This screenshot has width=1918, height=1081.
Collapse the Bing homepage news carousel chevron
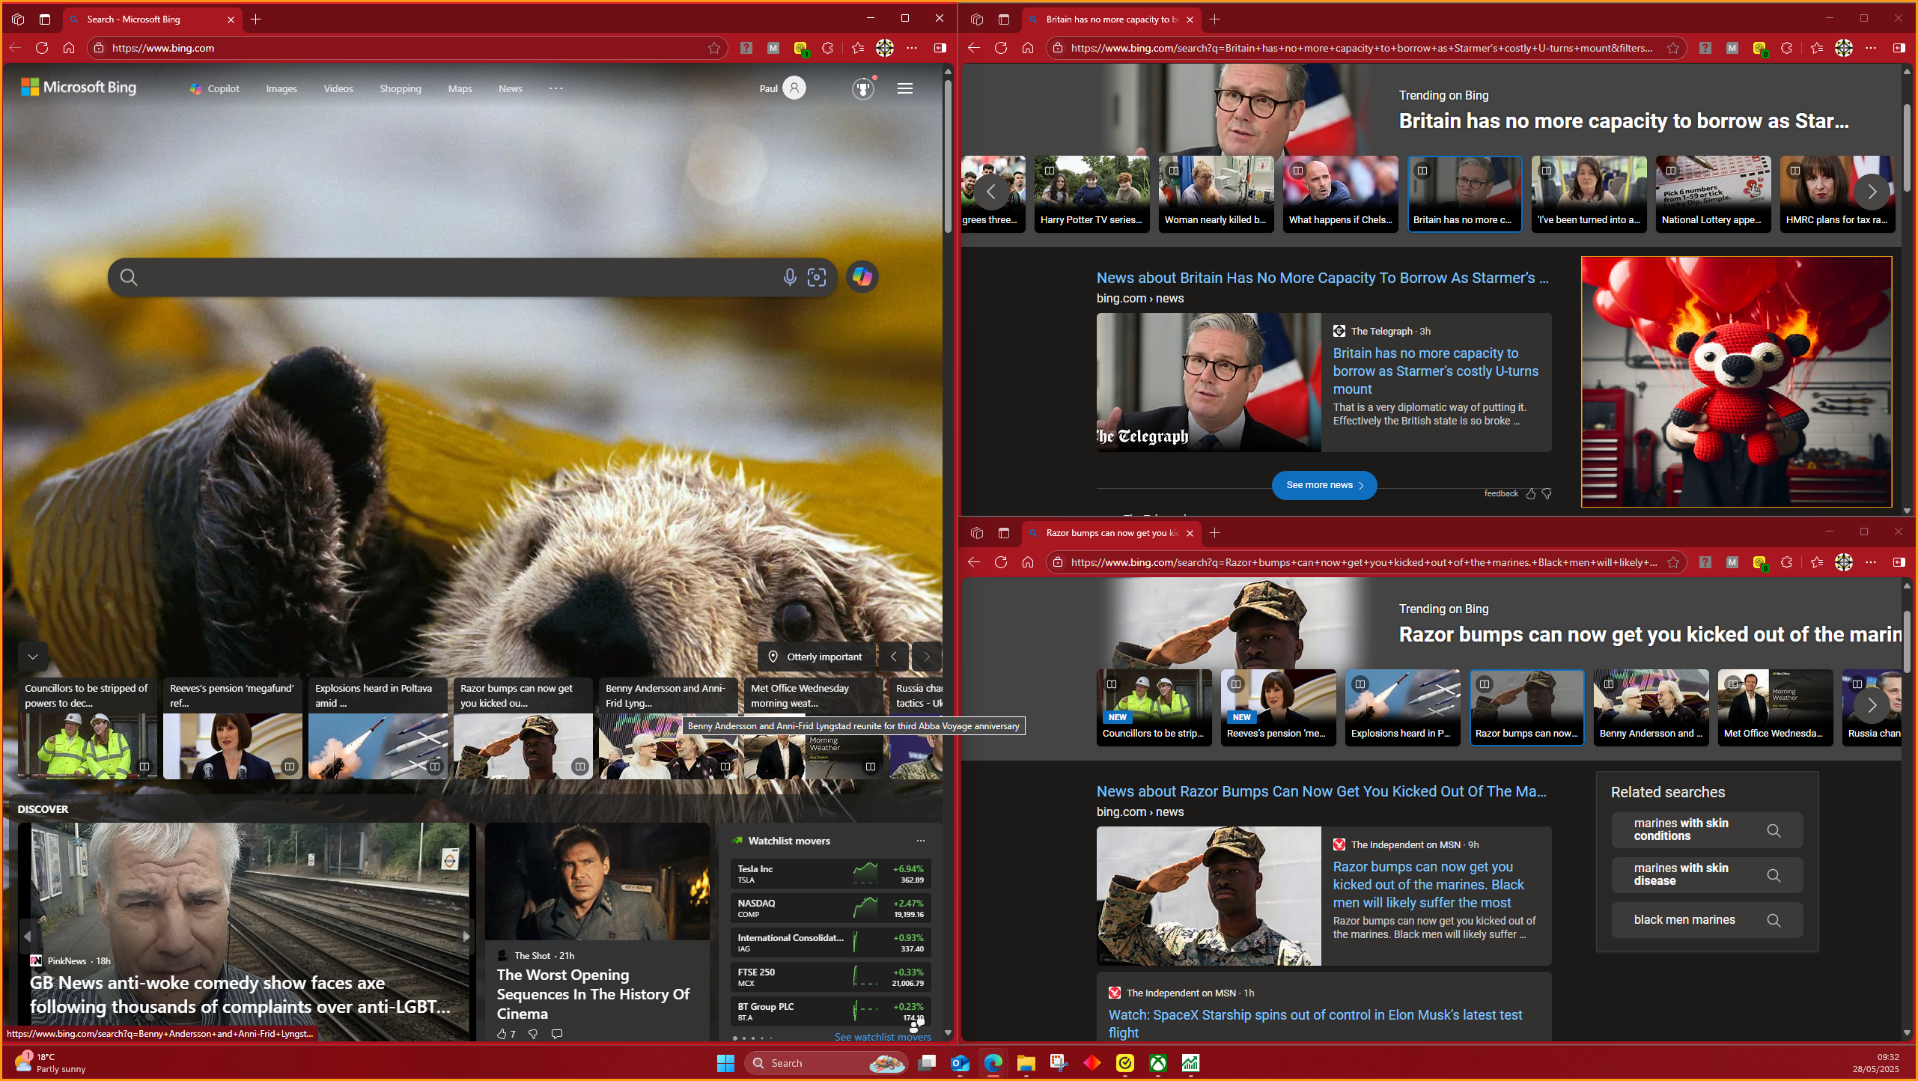click(x=33, y=657)
